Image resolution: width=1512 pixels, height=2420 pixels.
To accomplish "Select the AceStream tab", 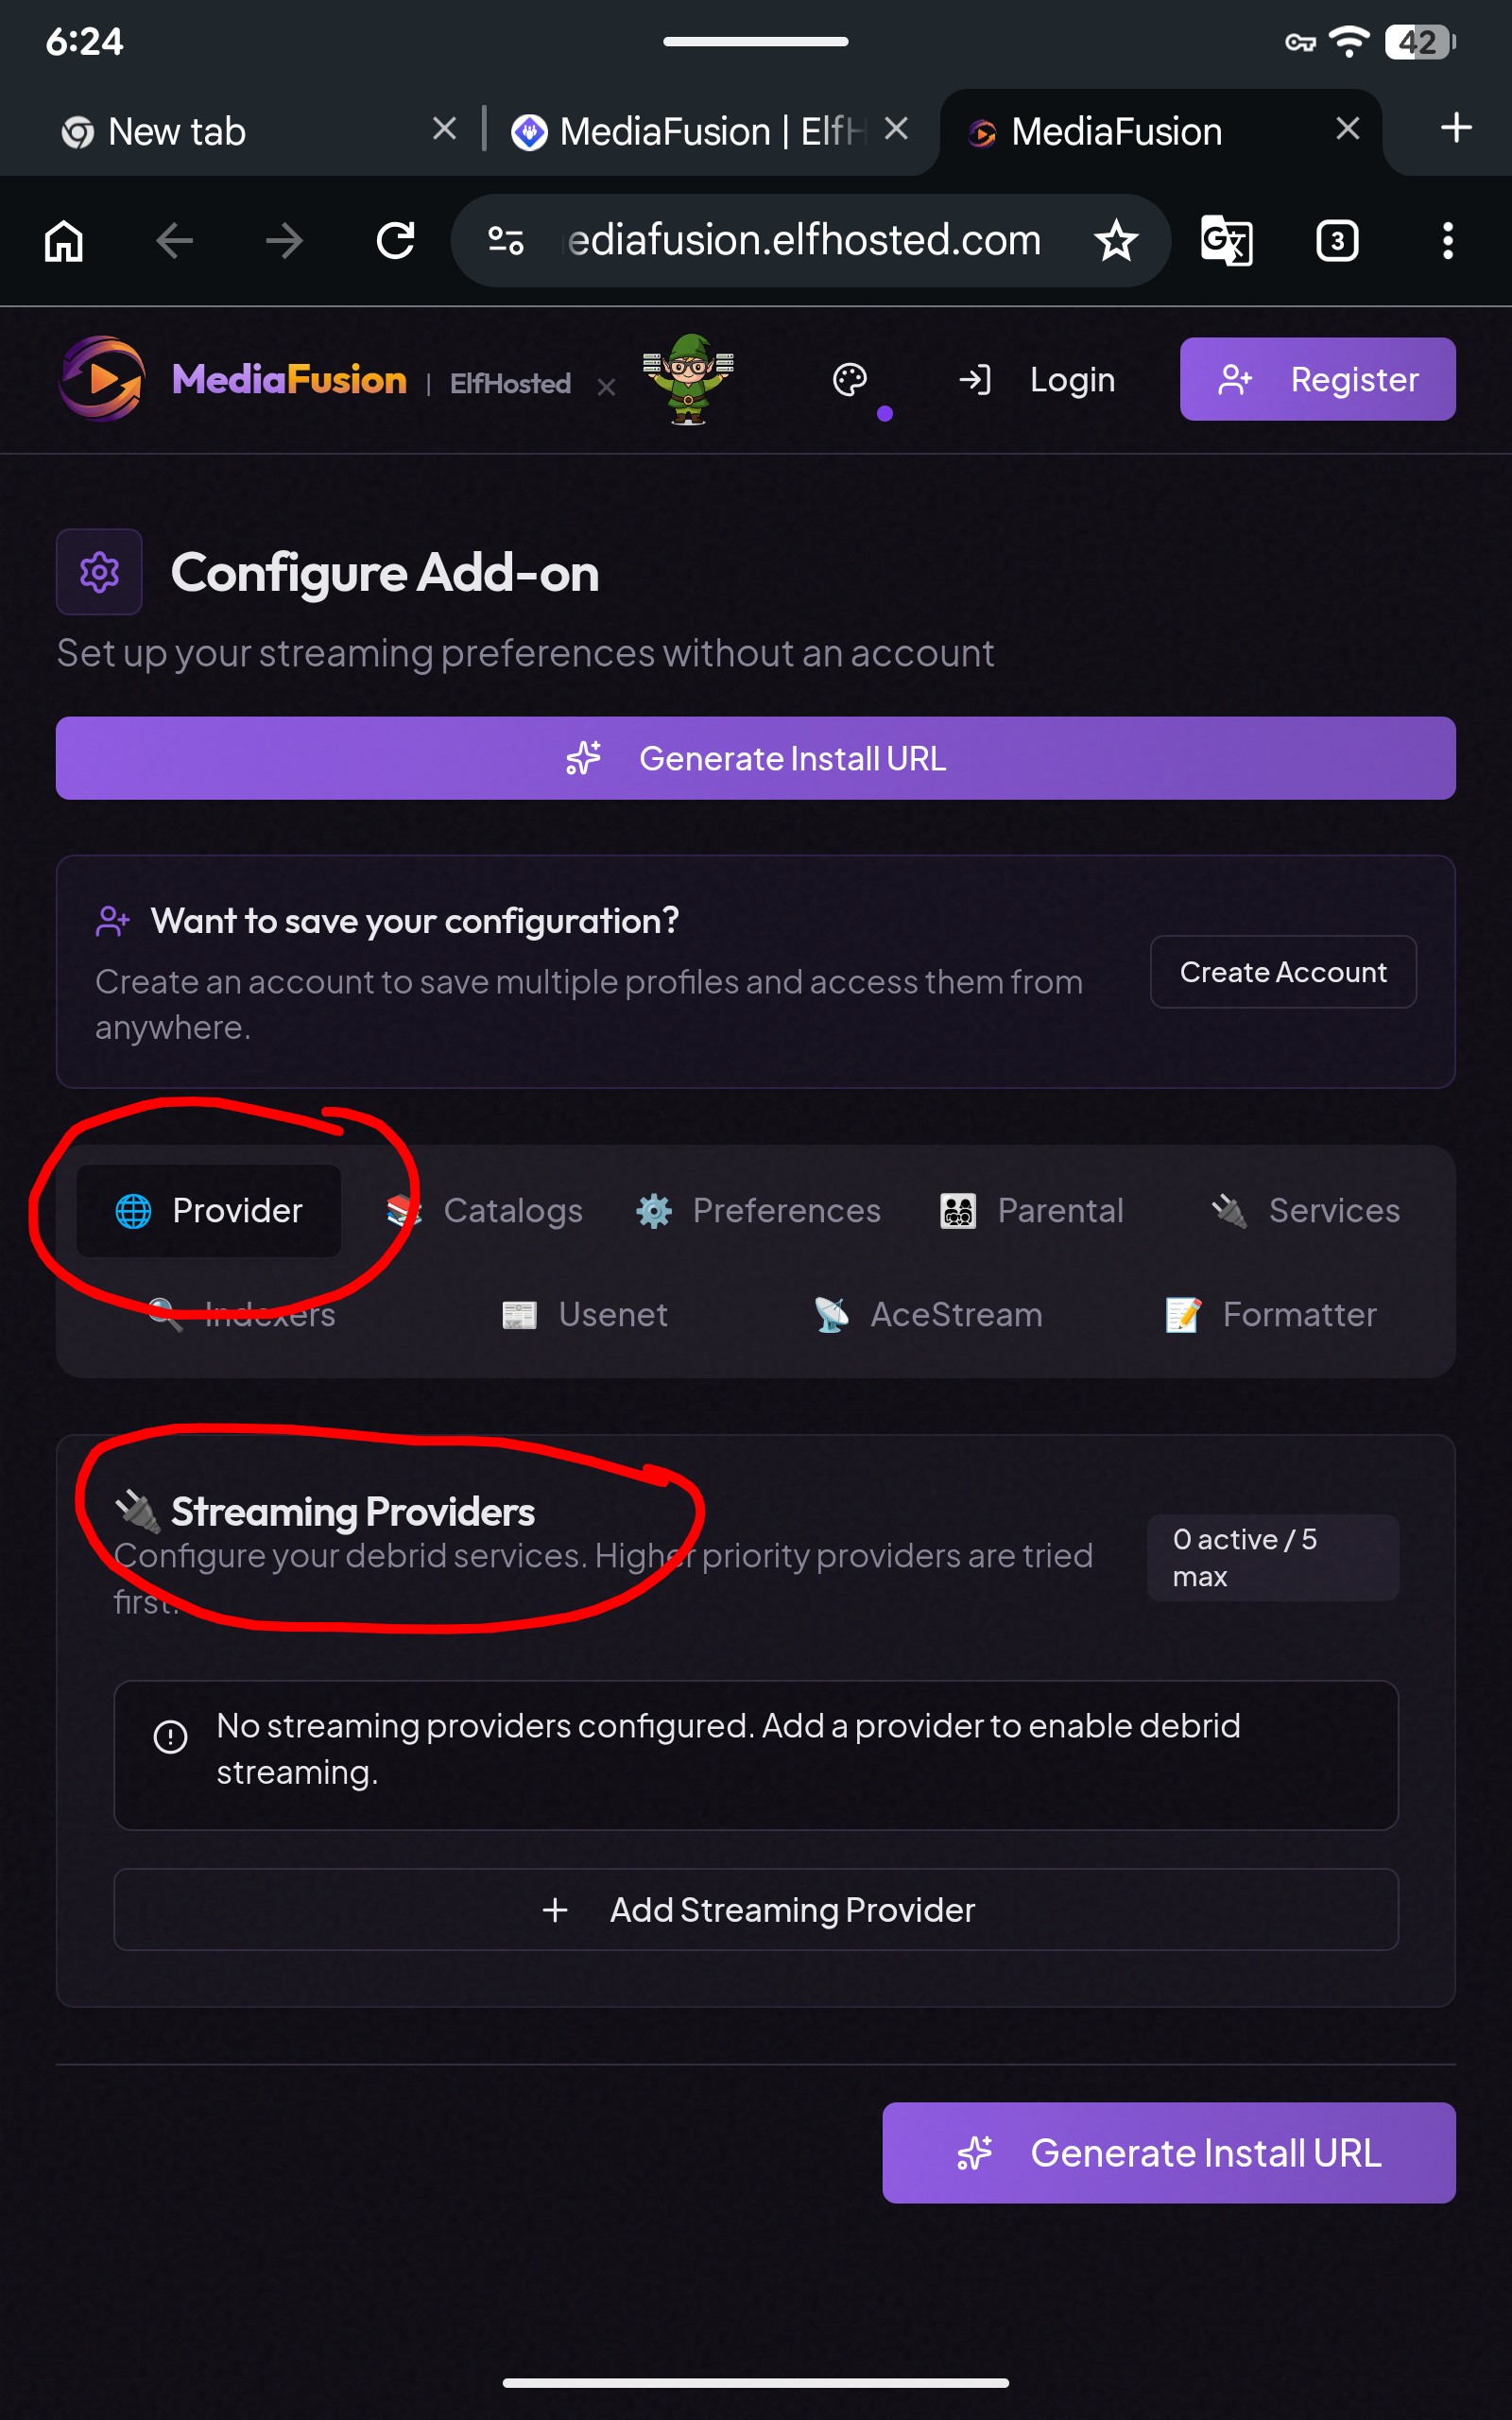I will [928, 1314].
